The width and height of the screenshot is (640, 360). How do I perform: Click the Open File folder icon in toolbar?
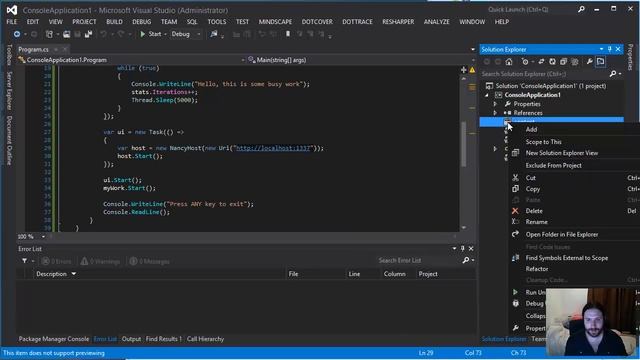click(x=66, y=34)
